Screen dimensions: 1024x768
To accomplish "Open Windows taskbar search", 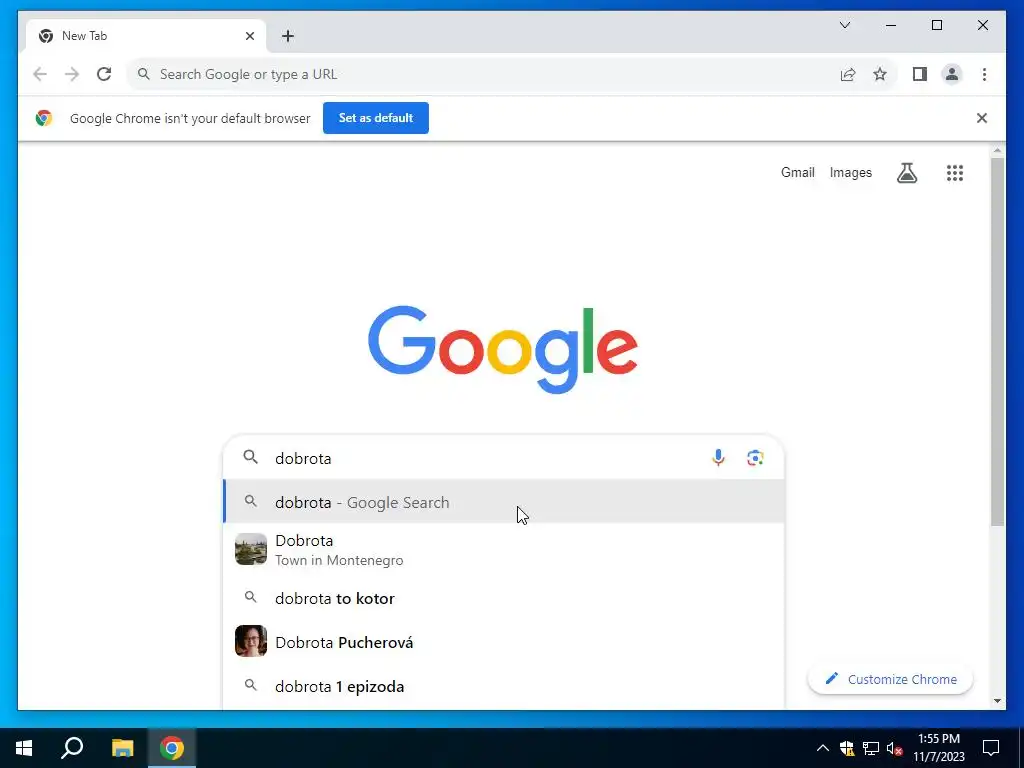I will [72, 748].
